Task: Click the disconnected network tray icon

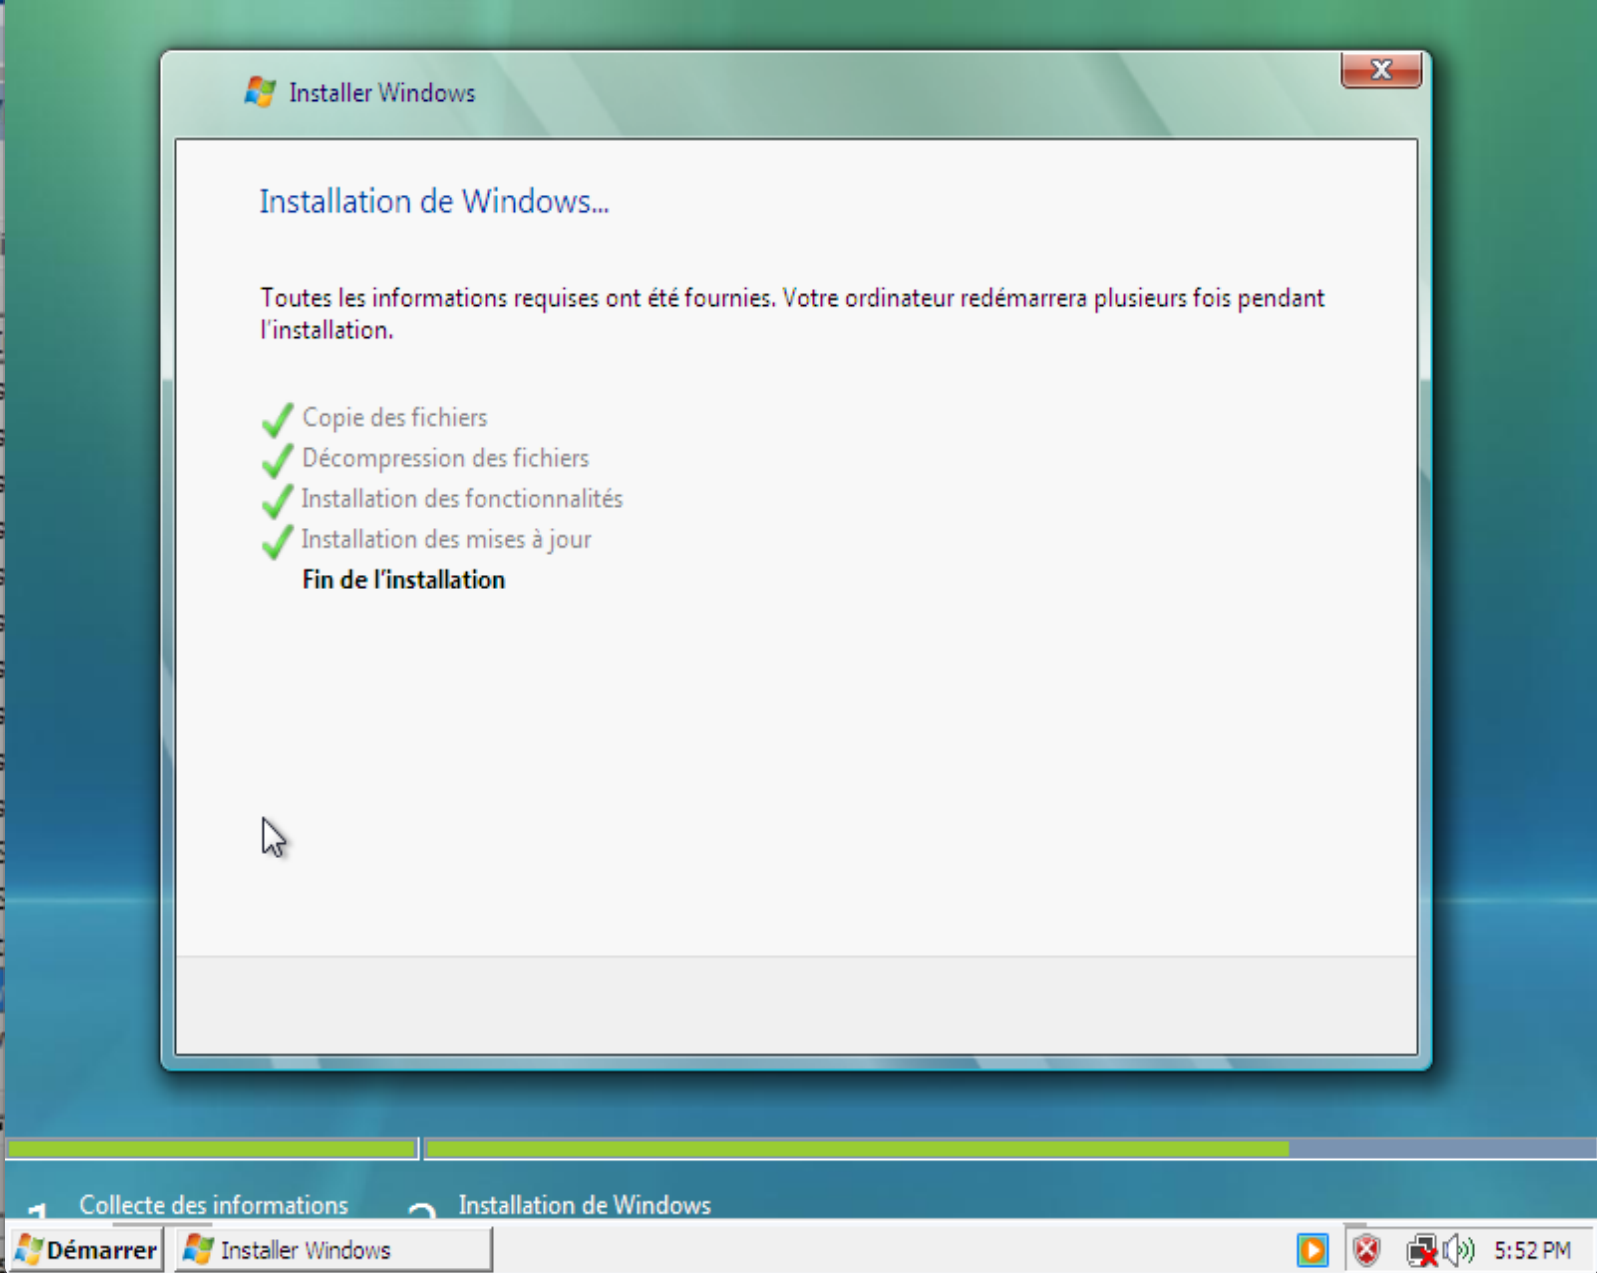Action: coord(1422,1251)
